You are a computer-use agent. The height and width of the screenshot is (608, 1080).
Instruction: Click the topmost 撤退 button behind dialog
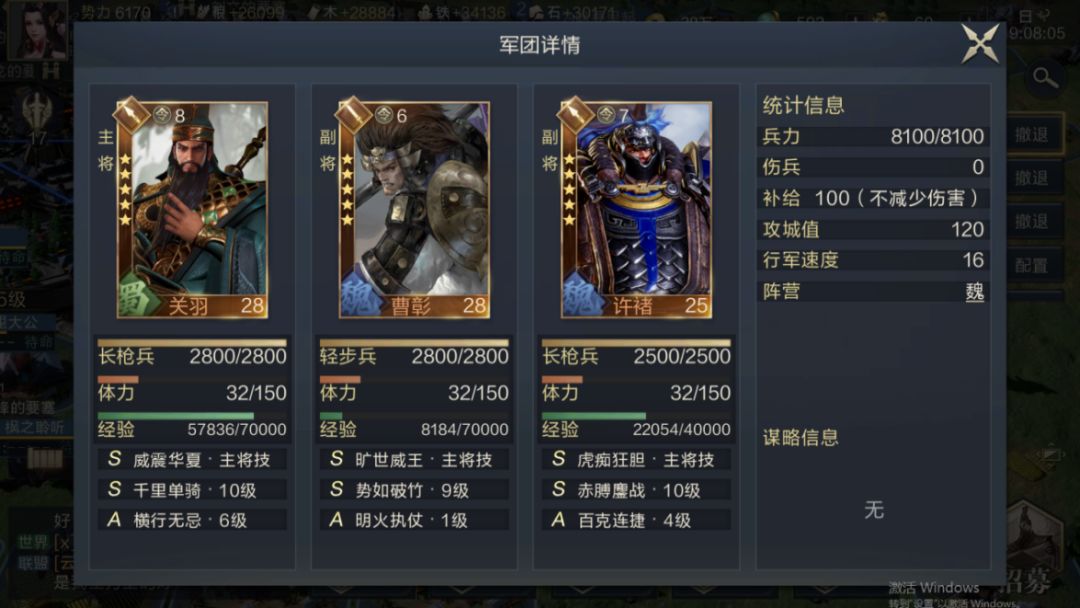point(1032,135)
